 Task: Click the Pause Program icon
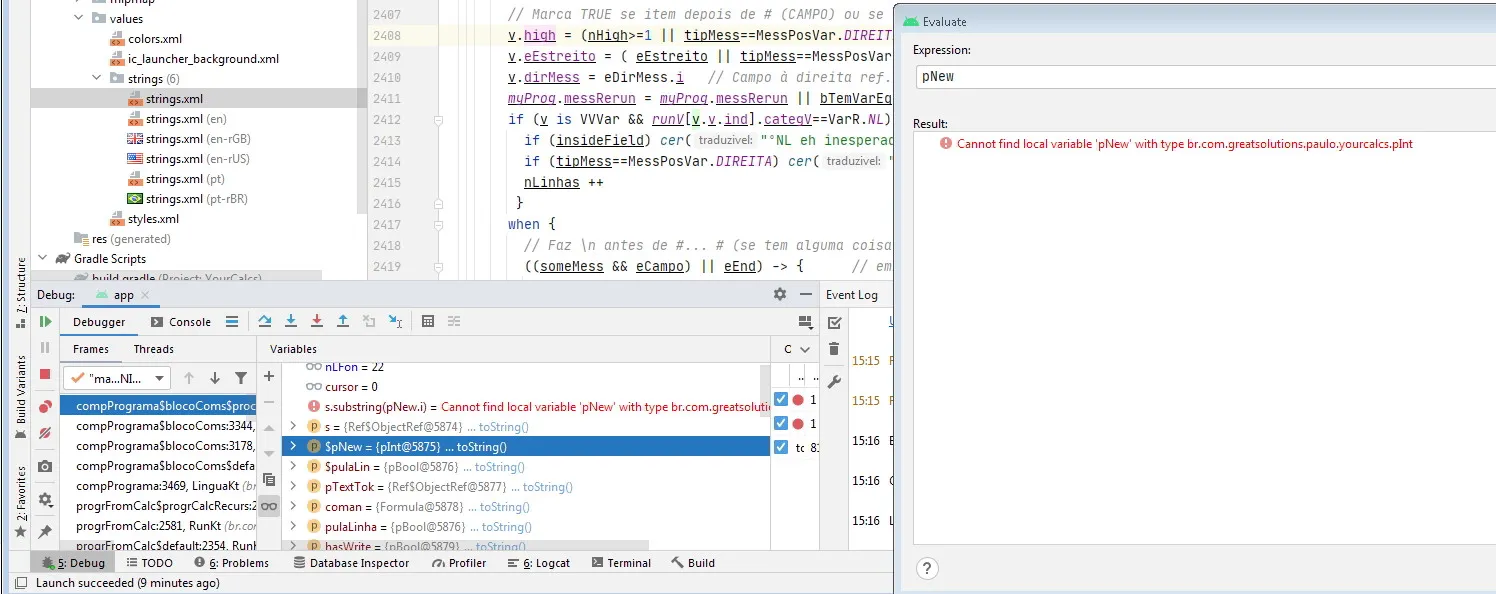tap(45, 348)
